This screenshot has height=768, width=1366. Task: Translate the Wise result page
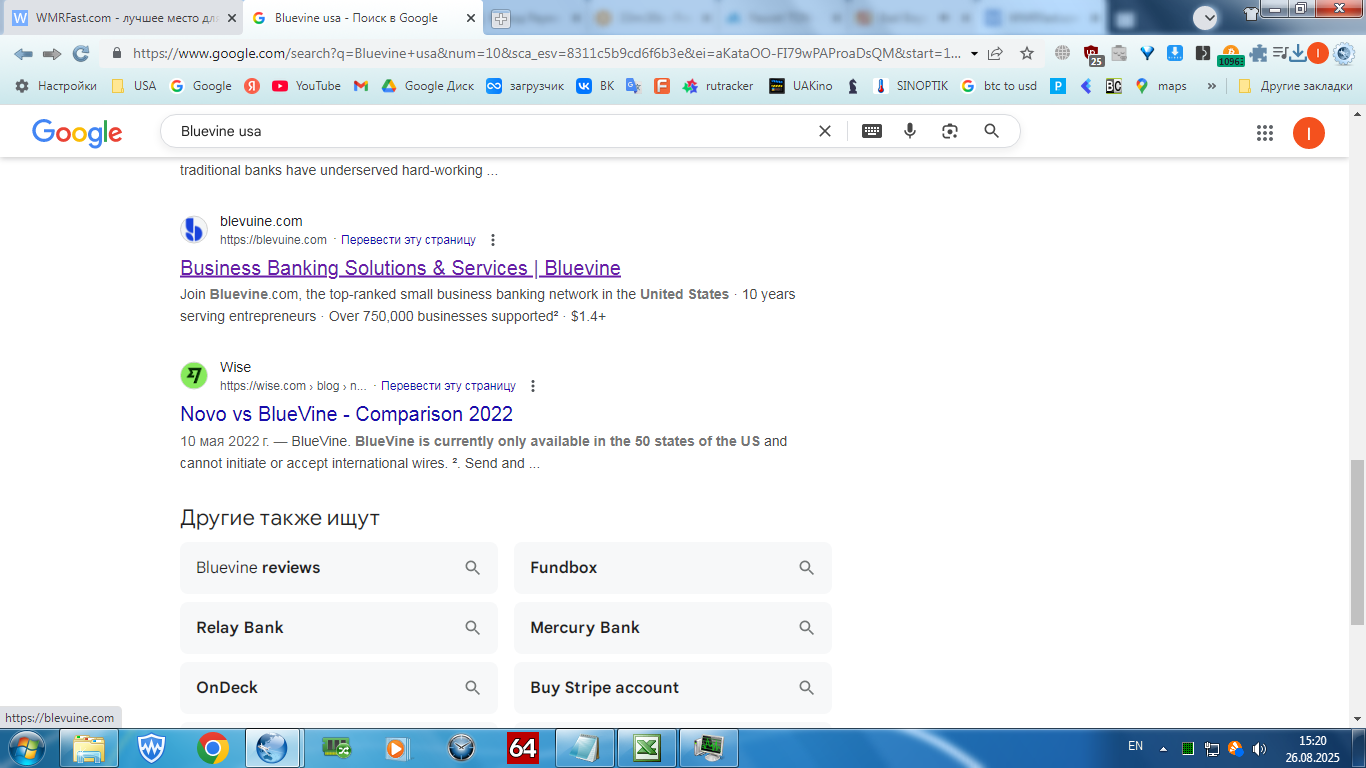pyautogui.click(x=448, y=386)
